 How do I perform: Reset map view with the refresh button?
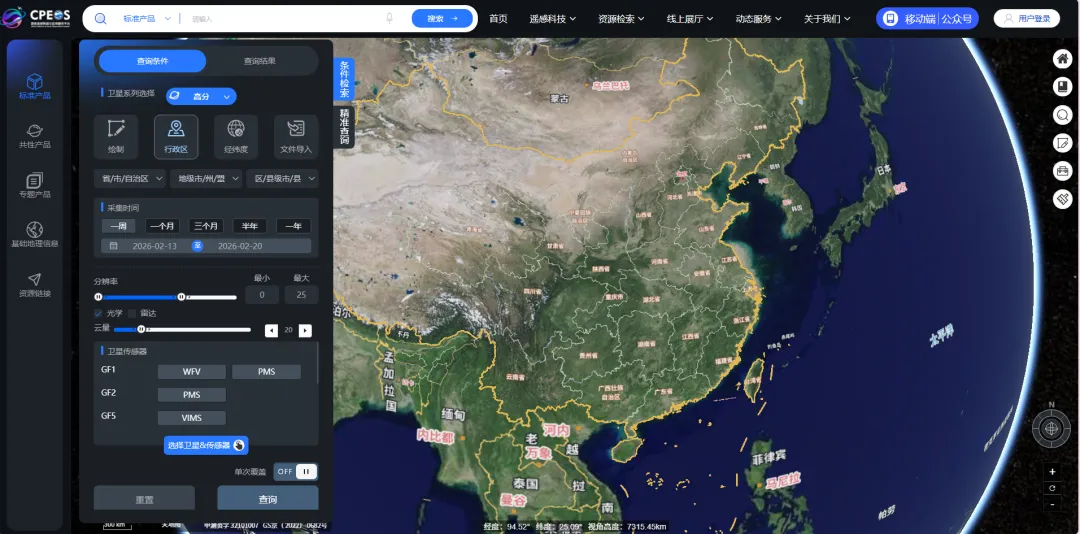tap(1052, 488)
